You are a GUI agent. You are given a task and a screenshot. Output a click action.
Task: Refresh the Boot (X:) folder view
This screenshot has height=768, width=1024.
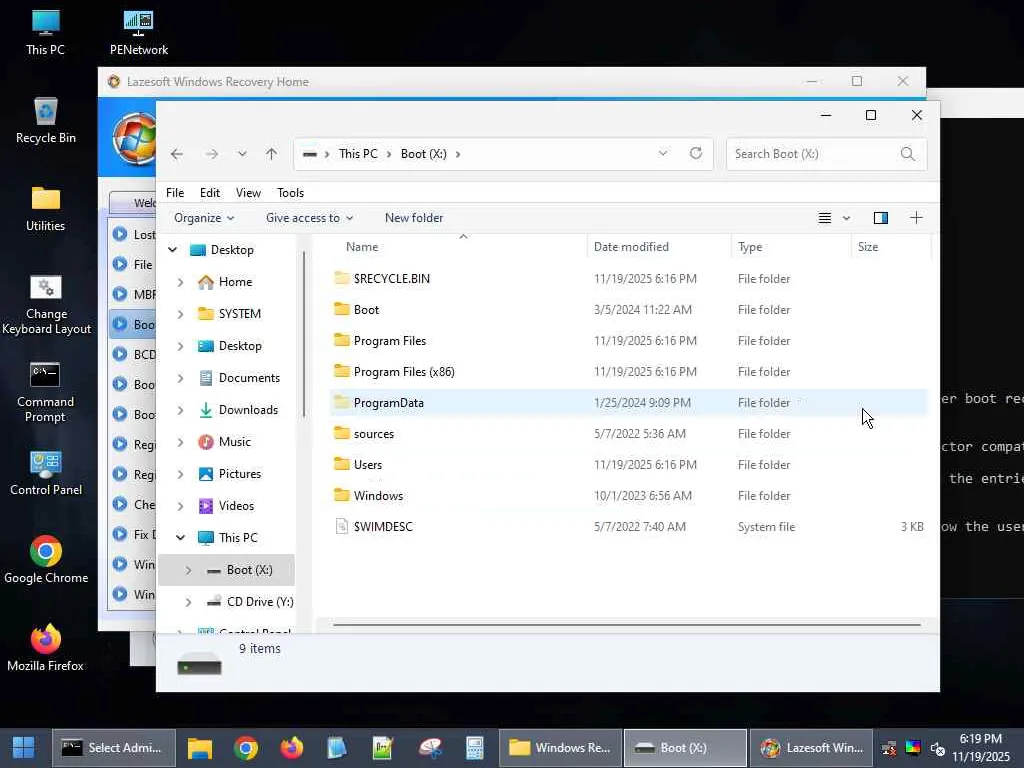coord(696,153)
